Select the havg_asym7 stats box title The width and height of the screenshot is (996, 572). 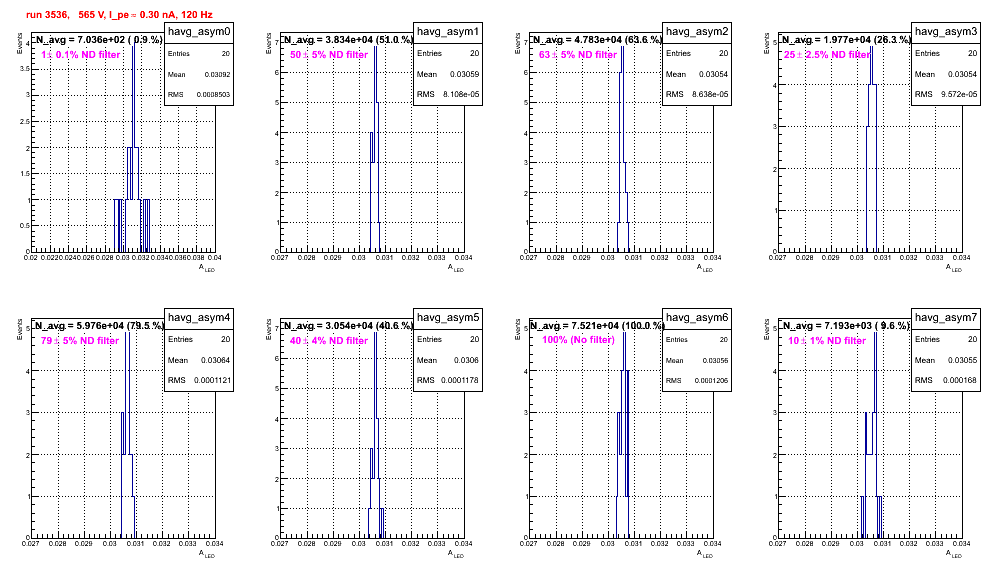946,317
